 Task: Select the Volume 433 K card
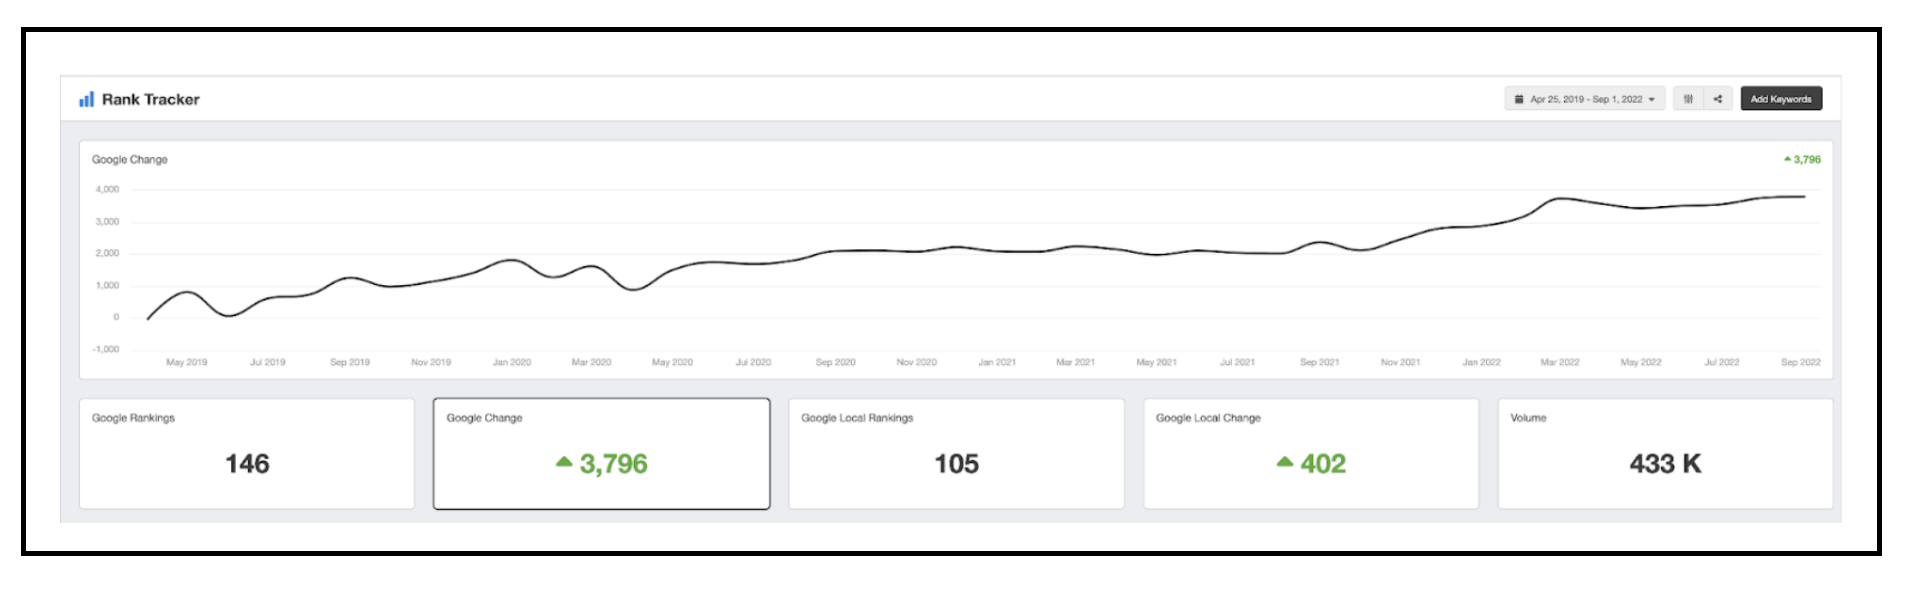[x=1665, y=454]
